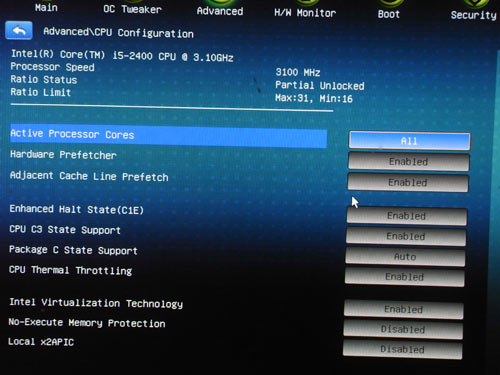Select No-Execute Memory Protection label
Image resolution: width=500 pixels, height=375 pixels.
(x=87, y=323)
